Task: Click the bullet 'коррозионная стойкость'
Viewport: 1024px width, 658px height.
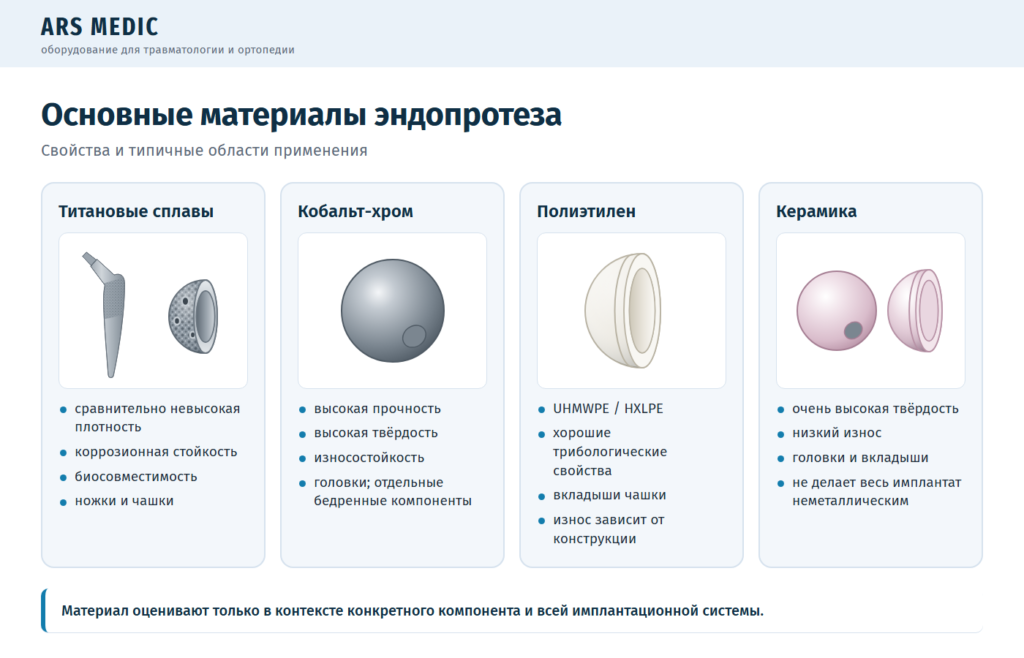Action: [156, 452]
